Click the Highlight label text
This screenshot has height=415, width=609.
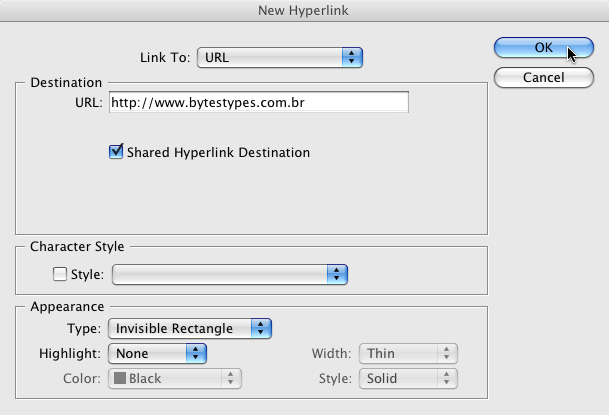pyautogui.click(x=70, y=354)
